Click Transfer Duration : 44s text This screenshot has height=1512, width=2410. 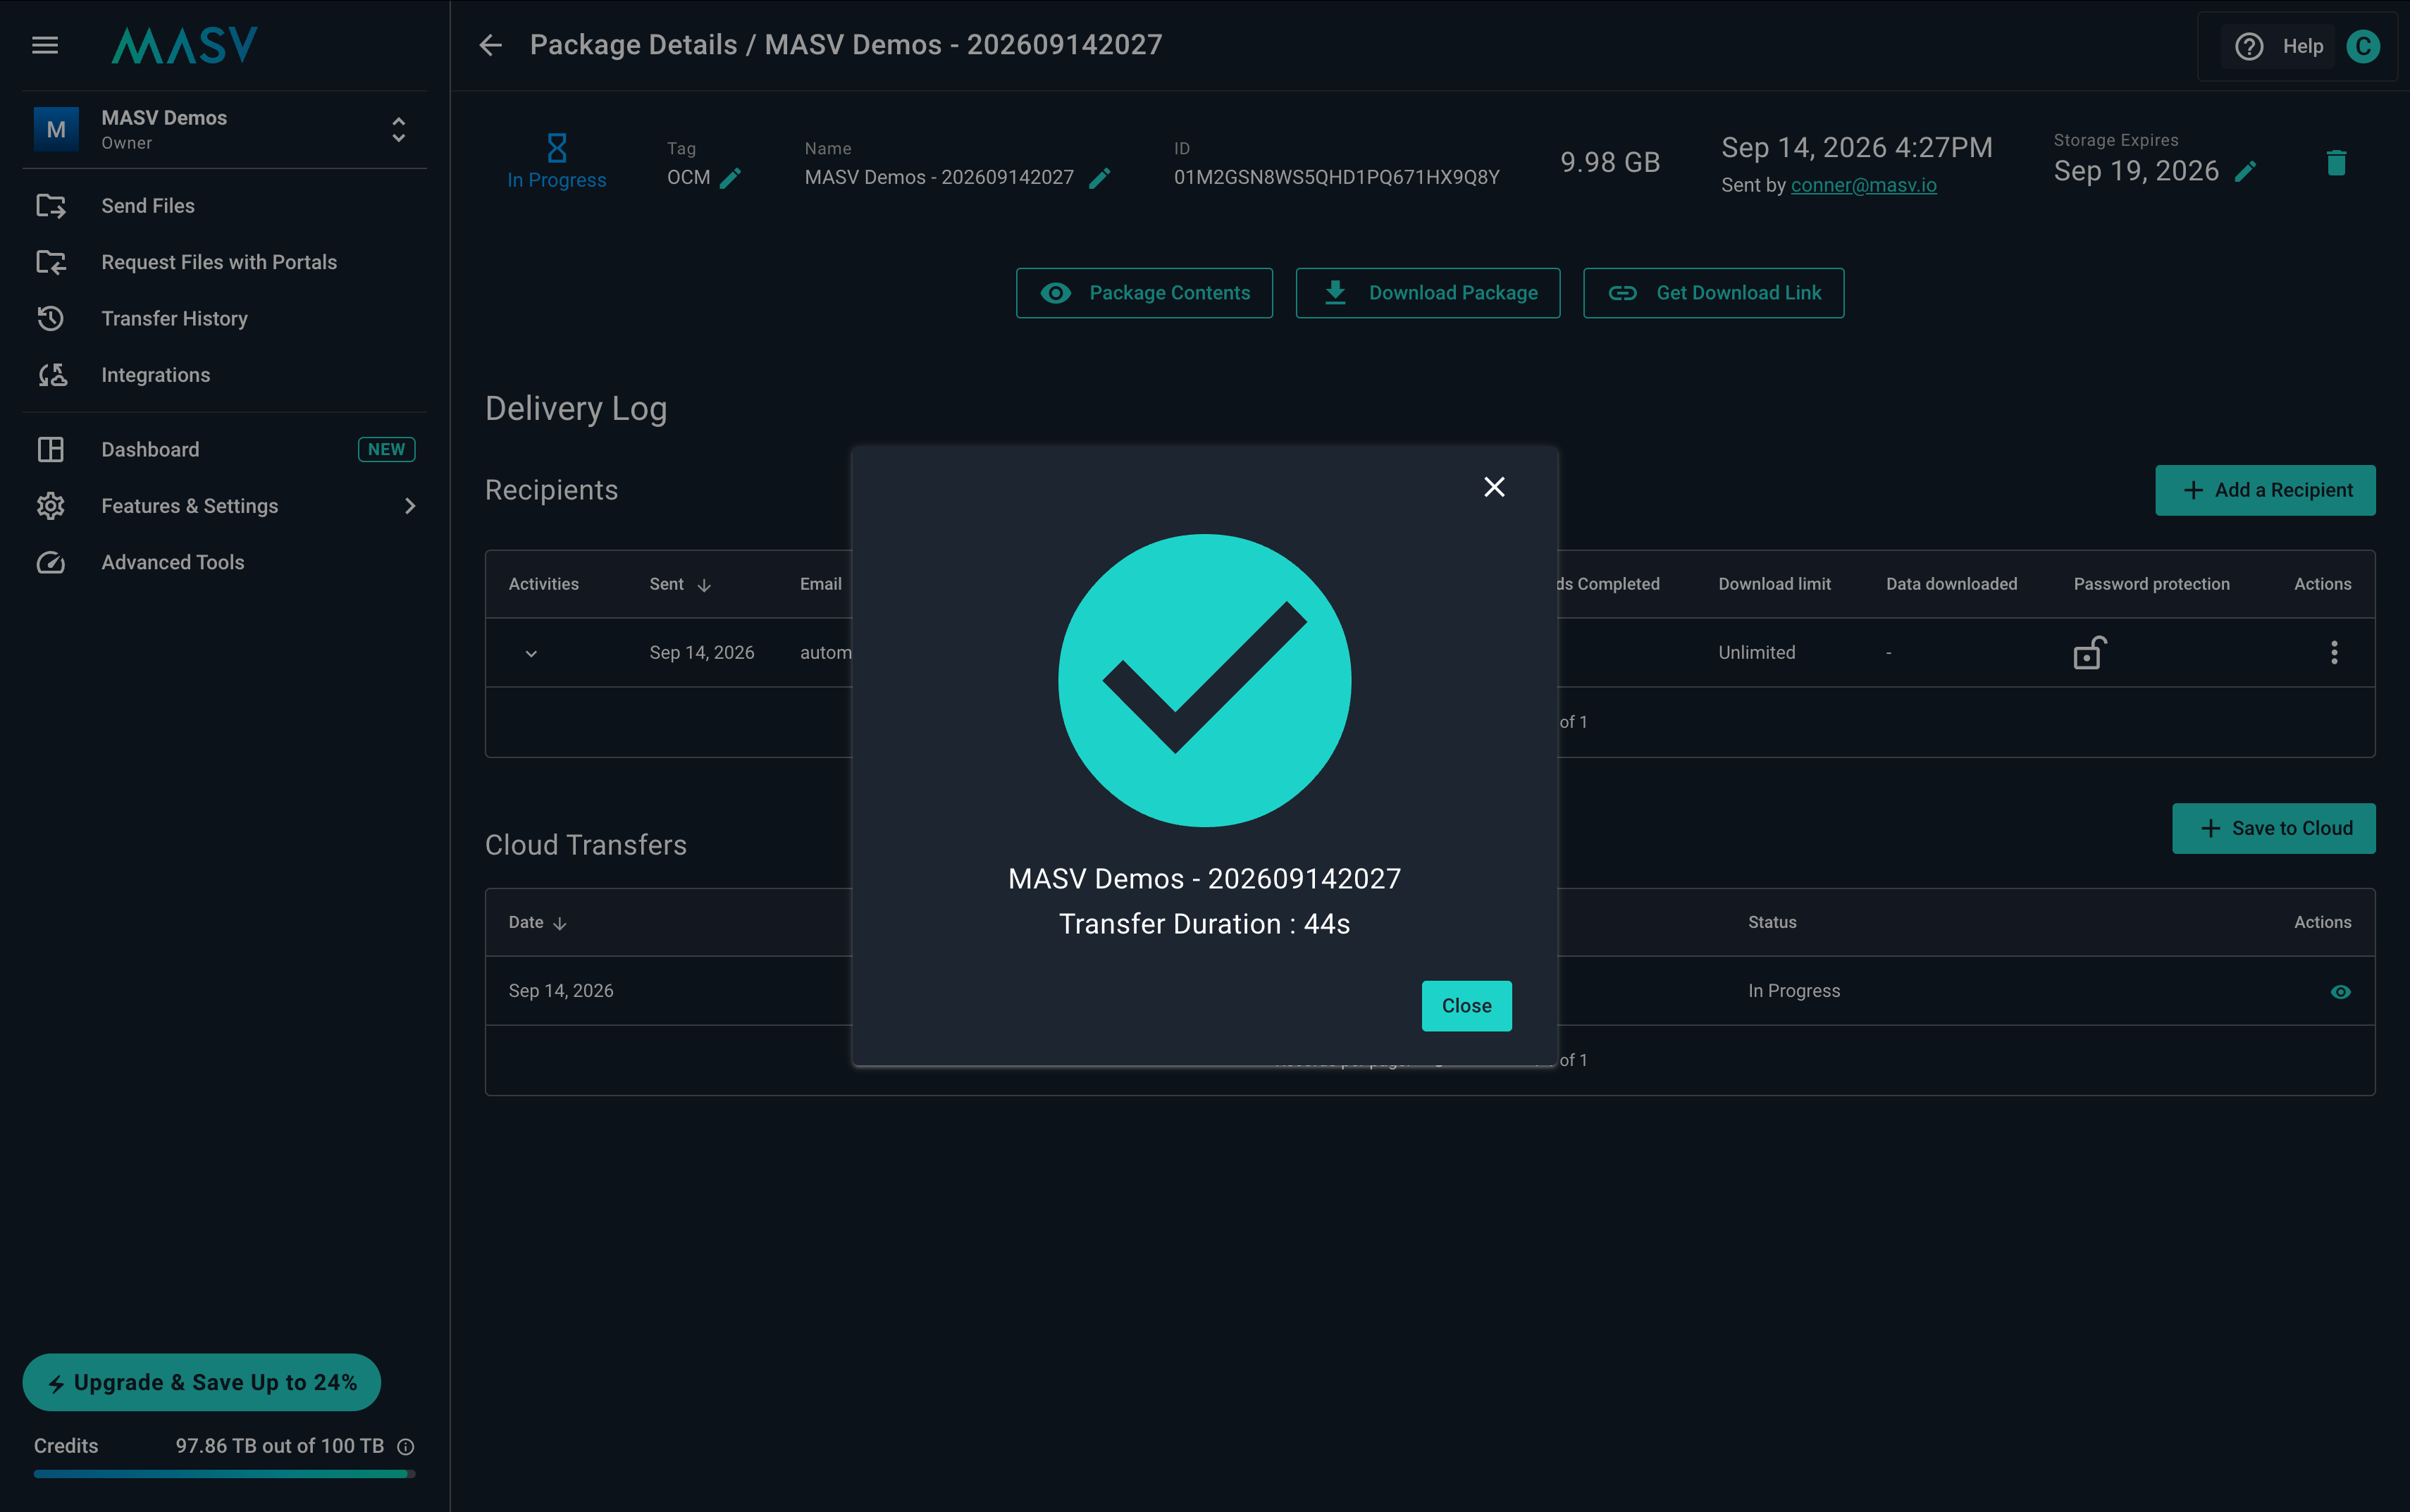tap(1204, 924)
